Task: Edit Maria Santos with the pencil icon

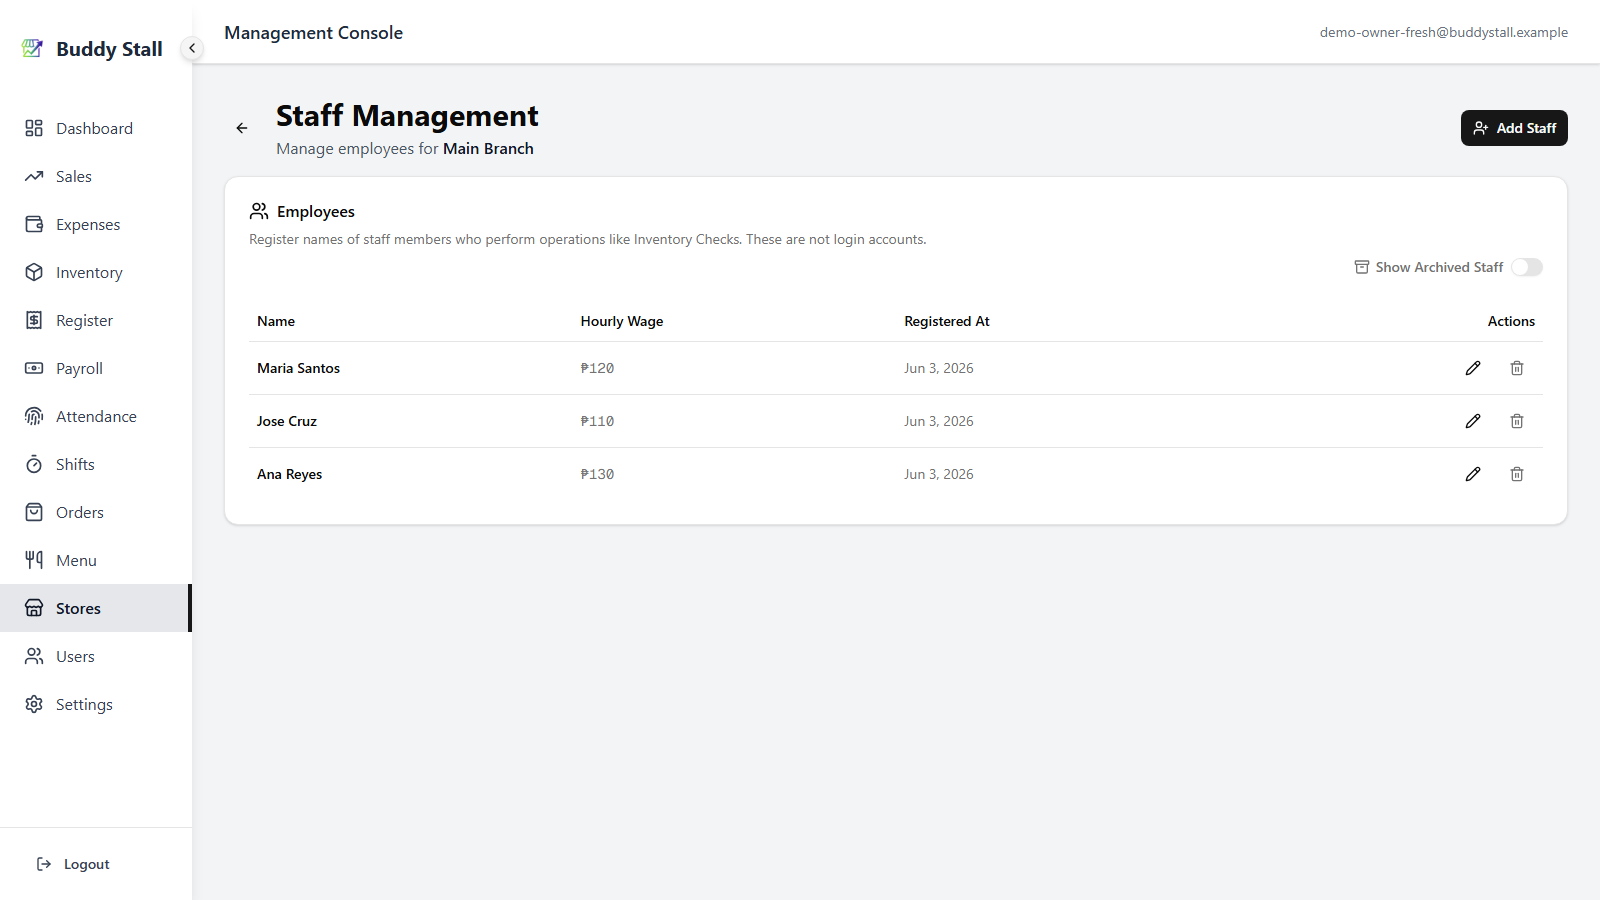Action: [1473, 368]
